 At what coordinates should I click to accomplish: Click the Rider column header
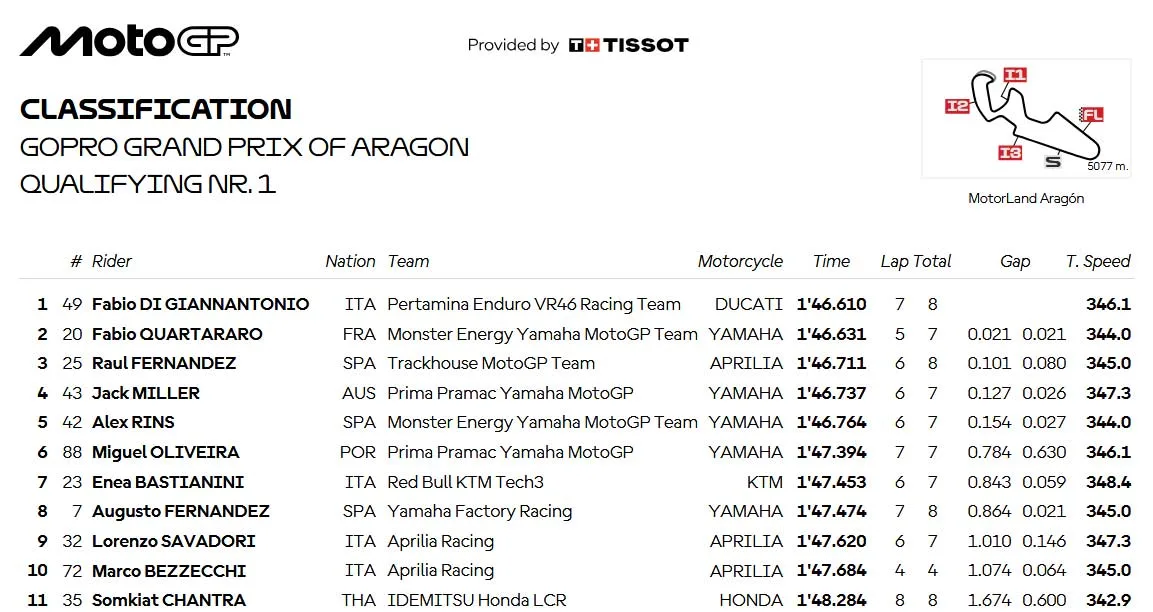click(112, 261)
